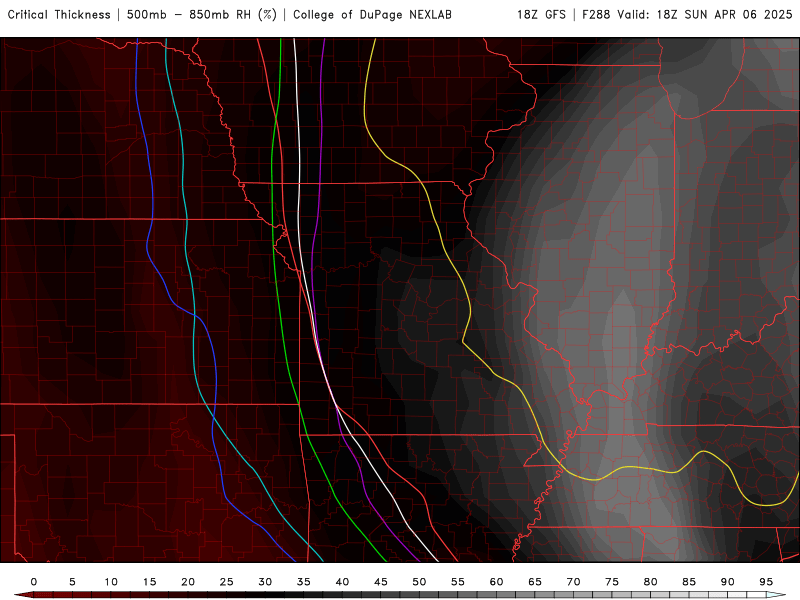Click "College of DuPage NEXLAB" text
Image resolution: width=800 pixels, height=600 pixels.
tap(372, 15)
